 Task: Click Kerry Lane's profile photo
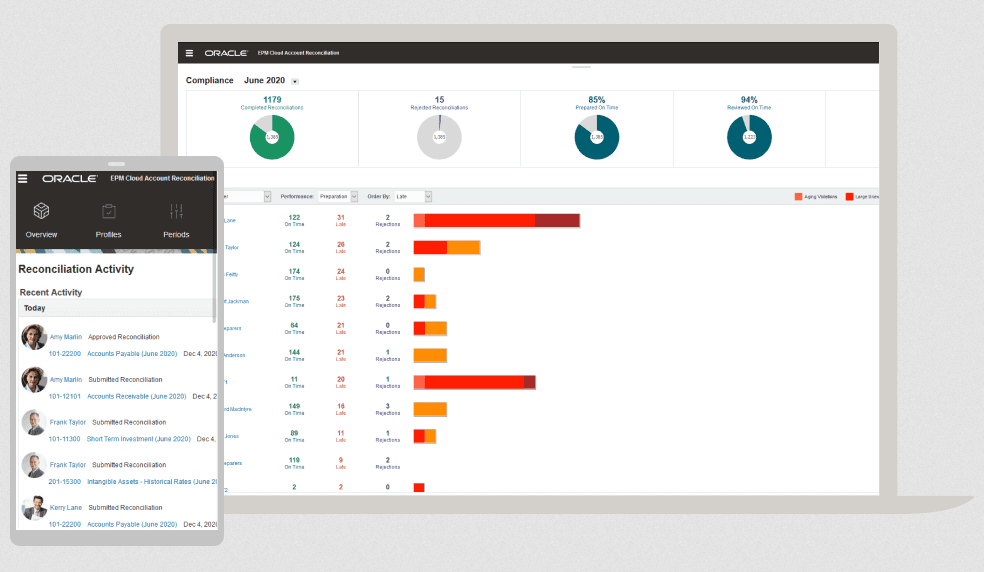point(34,508)
